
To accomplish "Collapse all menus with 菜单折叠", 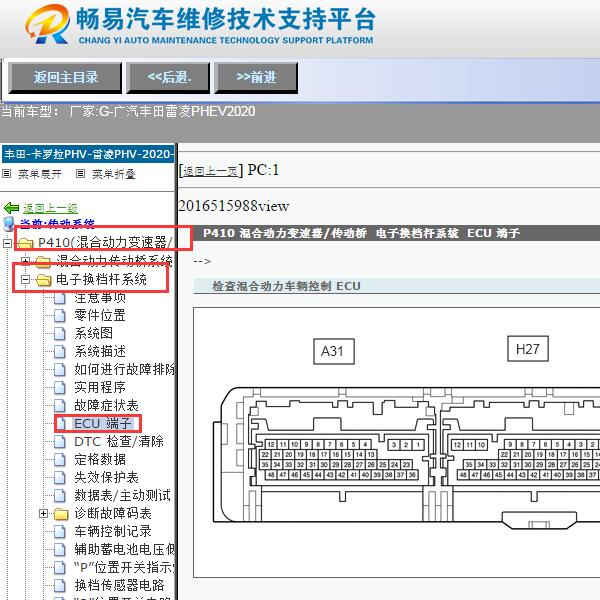I will [x=114, y=174].
